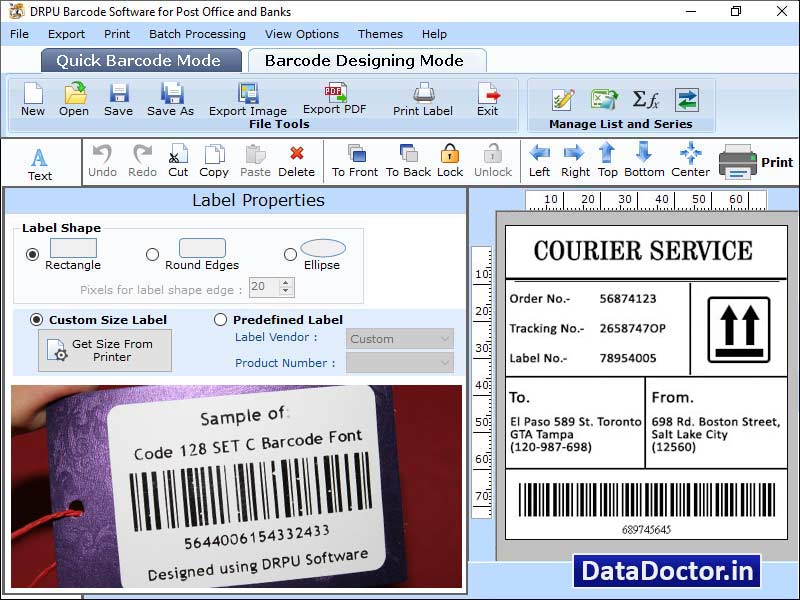Create a new barcode file

[32, 105]
